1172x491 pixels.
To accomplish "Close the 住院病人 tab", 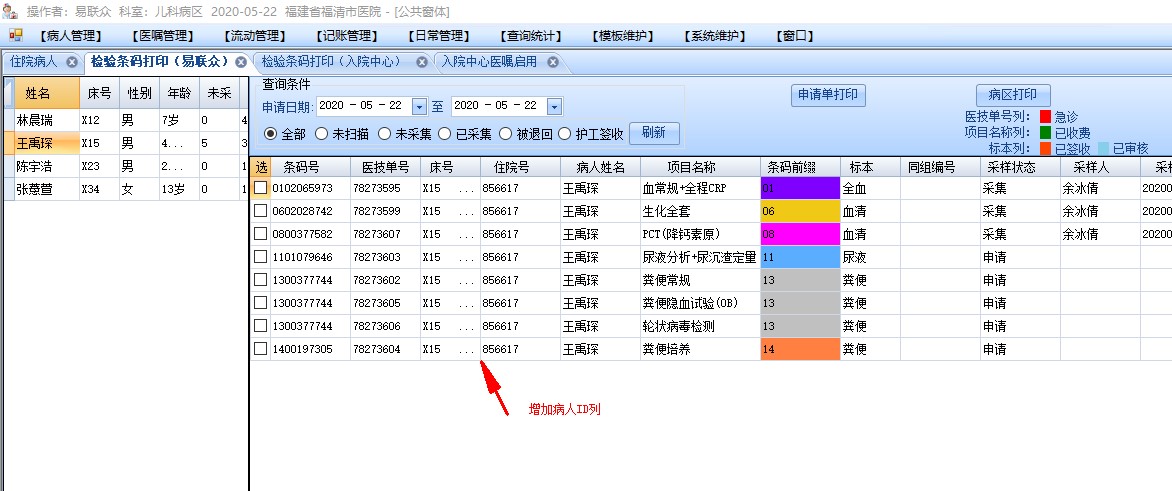I will click(72, 62).
